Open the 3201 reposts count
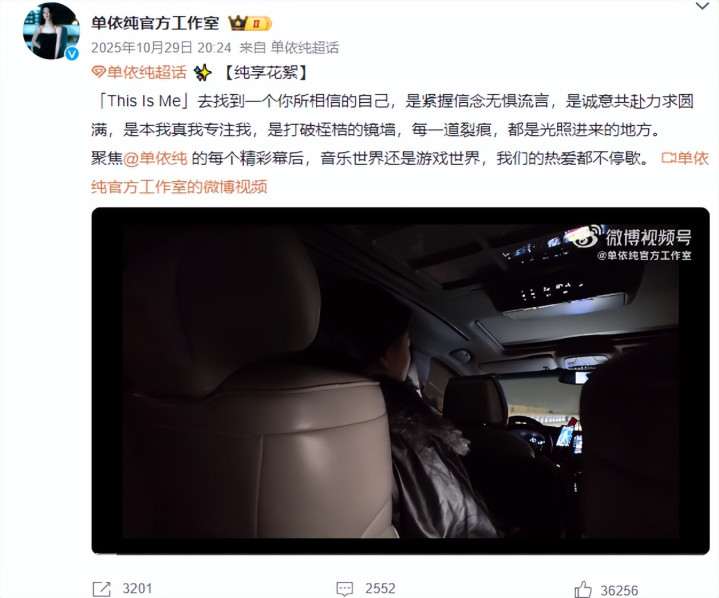Screen dimensions: 719x598 point(137,588)
